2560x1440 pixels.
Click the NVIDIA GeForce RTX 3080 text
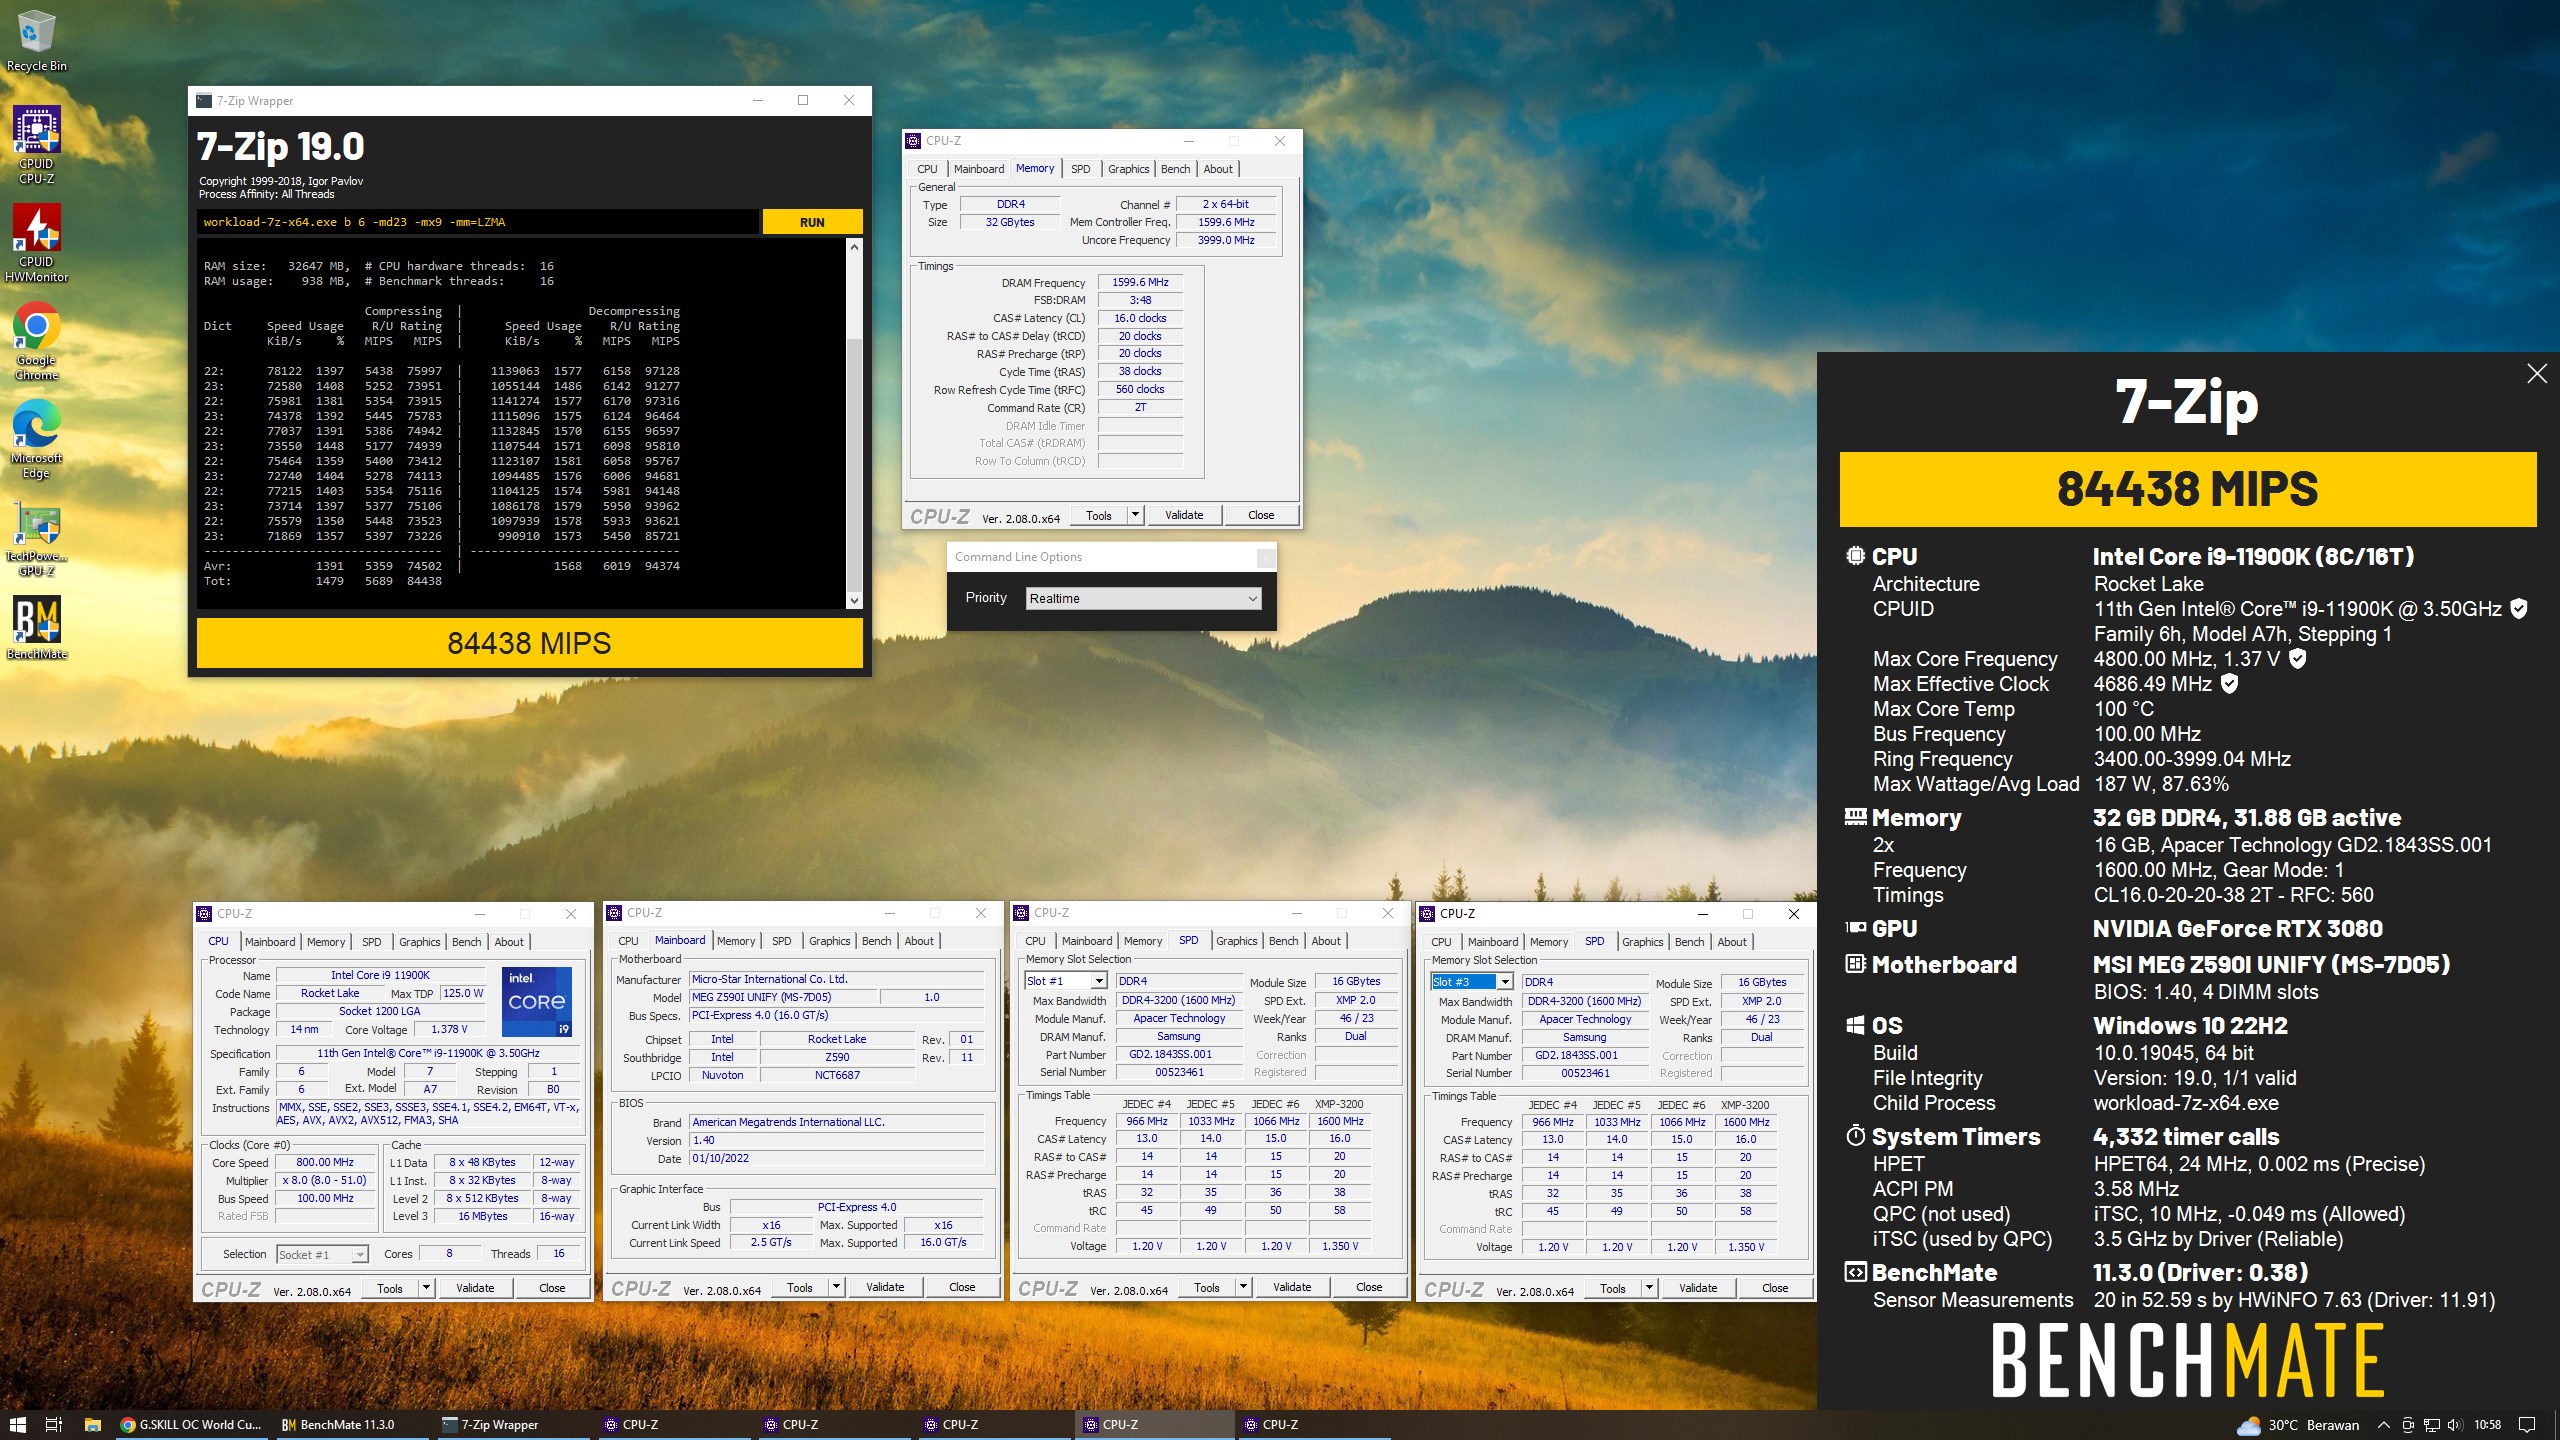(x=2238, y=929)
